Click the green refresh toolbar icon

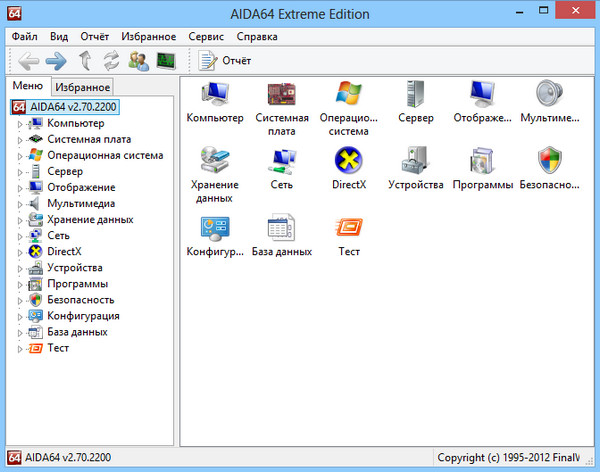pos(111,61)
